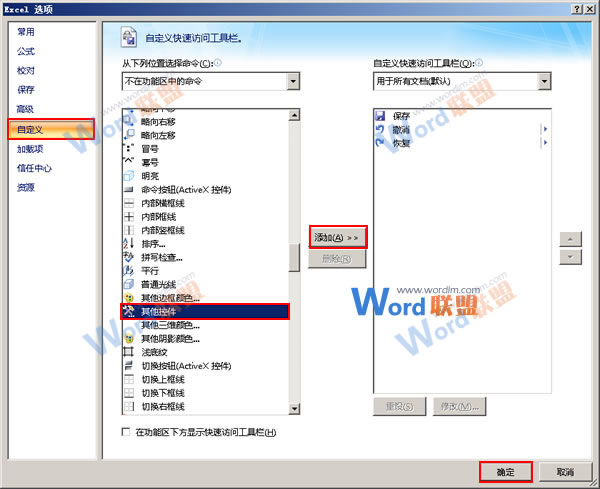The image size is (600, 489).
Task: Click the command list scrollbar down arrow
Action: click(x=294, y=409)
